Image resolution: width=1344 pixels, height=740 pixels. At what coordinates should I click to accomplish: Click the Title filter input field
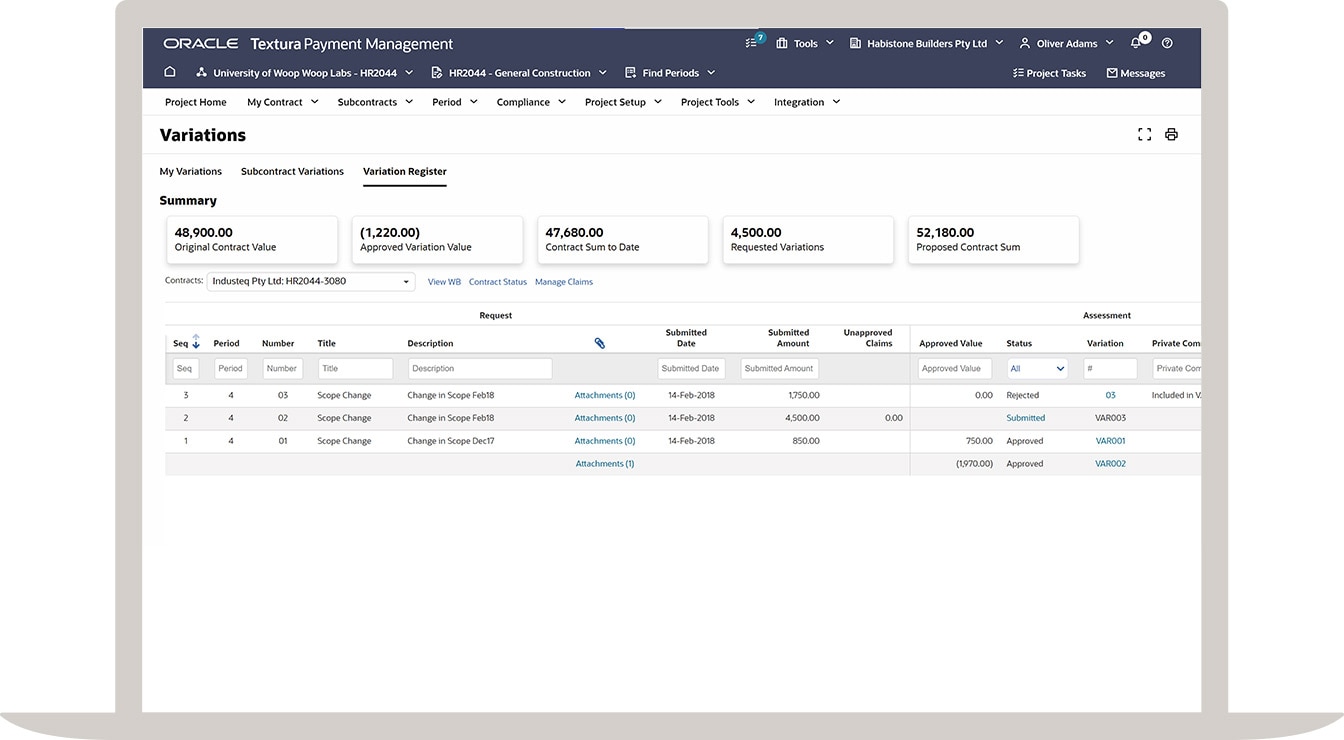pyautogui.click(x=355, y=368)
